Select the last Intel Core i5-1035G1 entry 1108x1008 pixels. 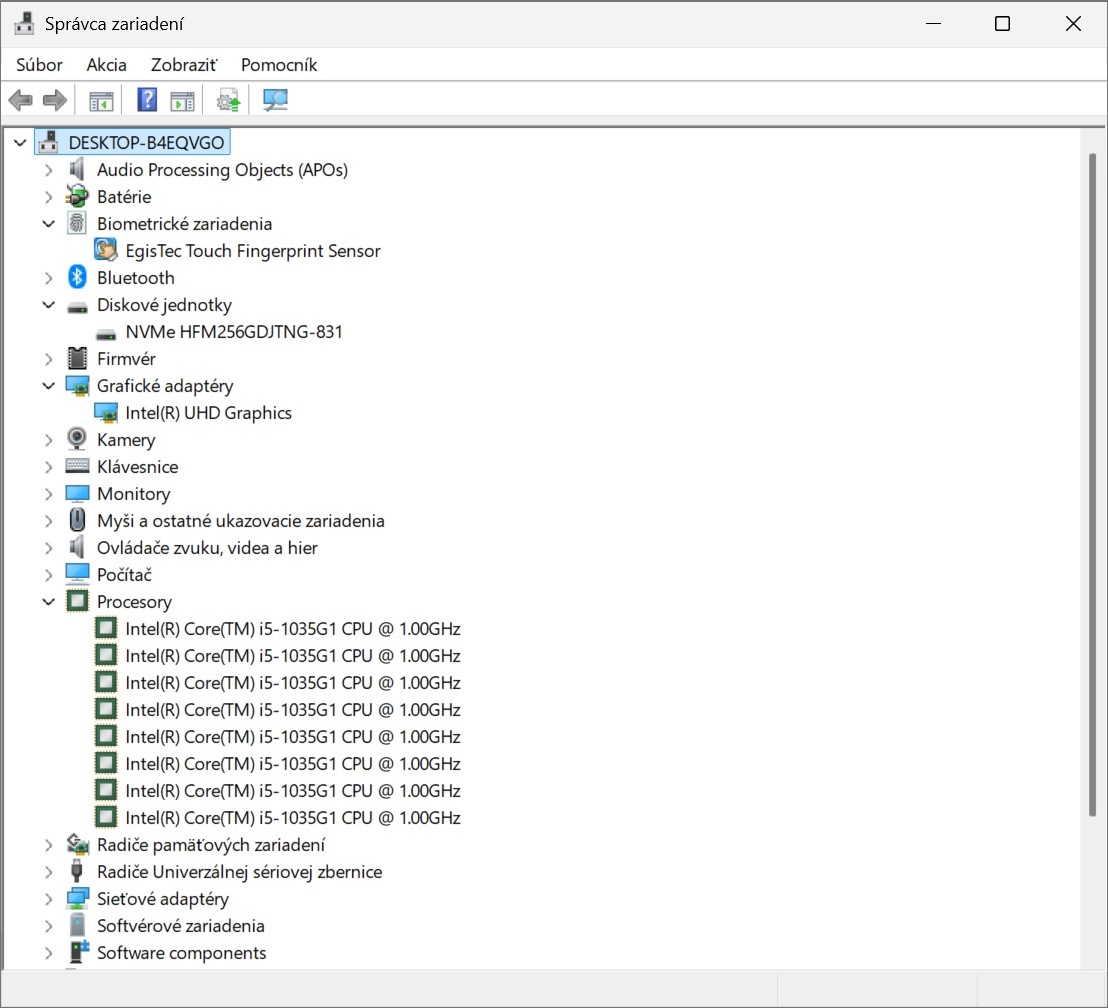[x=293, y=818]
